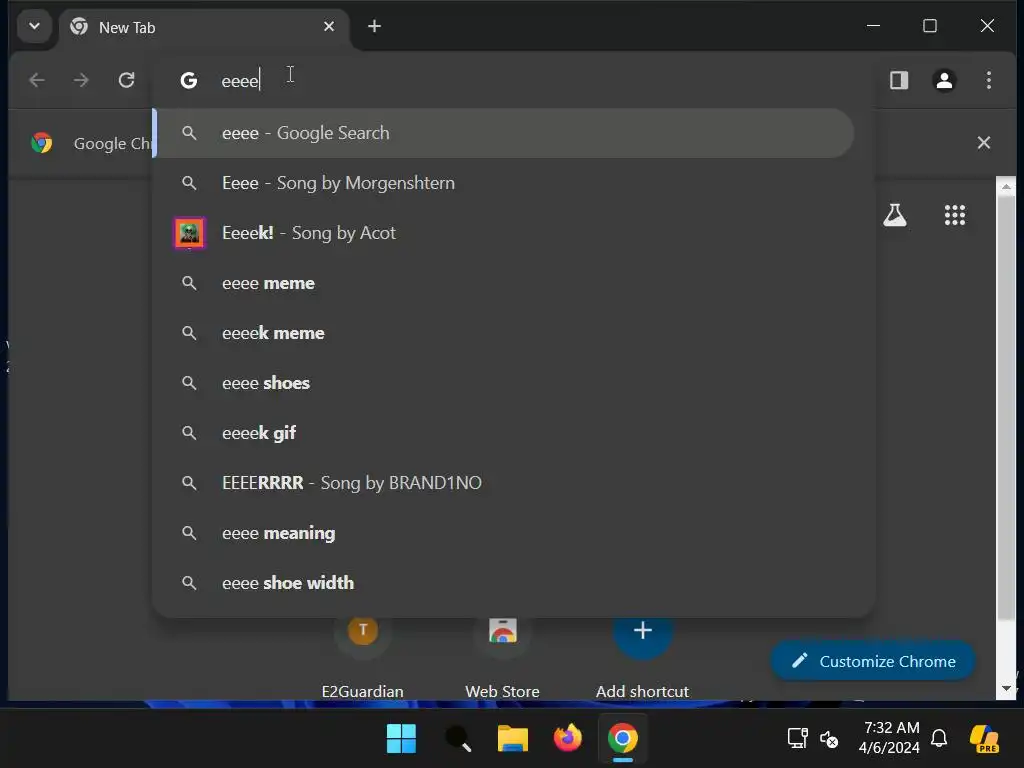
Task: Click Customize Chrome button
Action: point(873,662)
